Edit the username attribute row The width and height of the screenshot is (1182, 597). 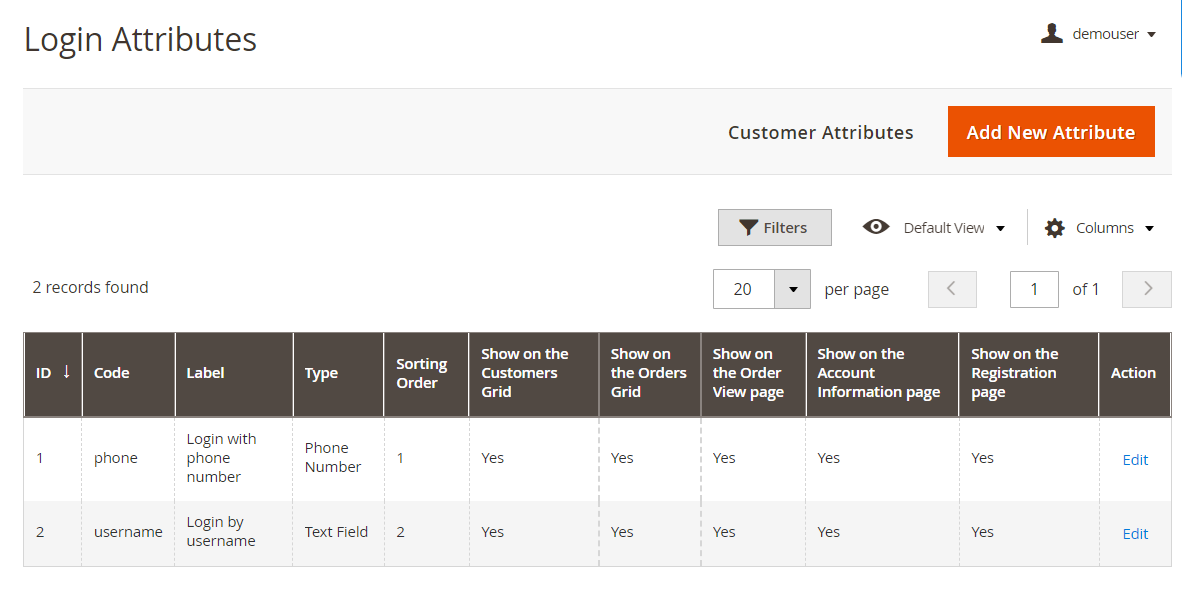coord(1135,534)
